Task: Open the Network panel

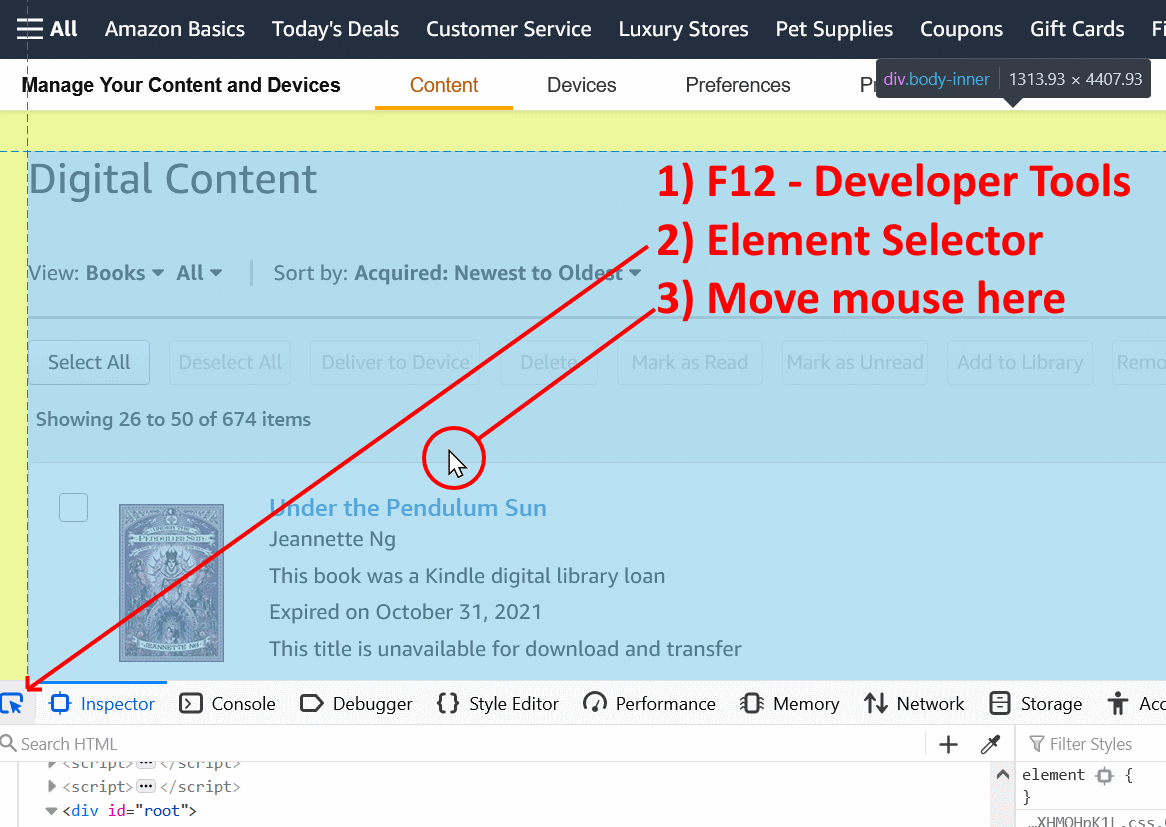Action: tap(914, 703)
